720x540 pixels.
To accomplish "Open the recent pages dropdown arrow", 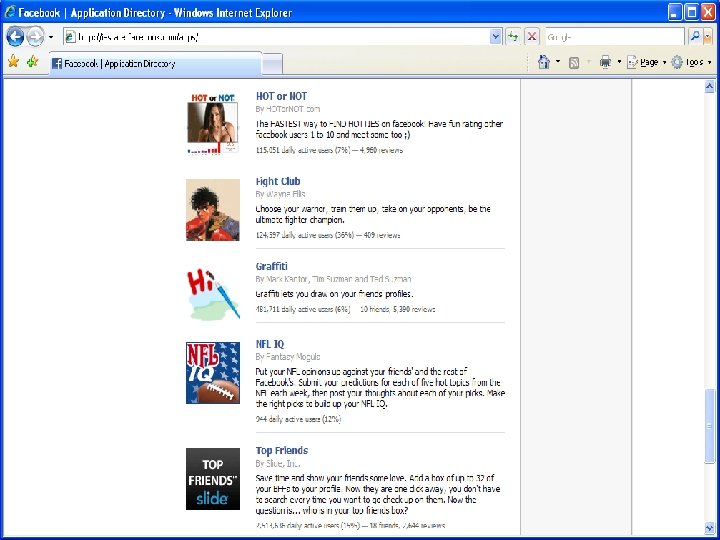I will click(51, 37).
